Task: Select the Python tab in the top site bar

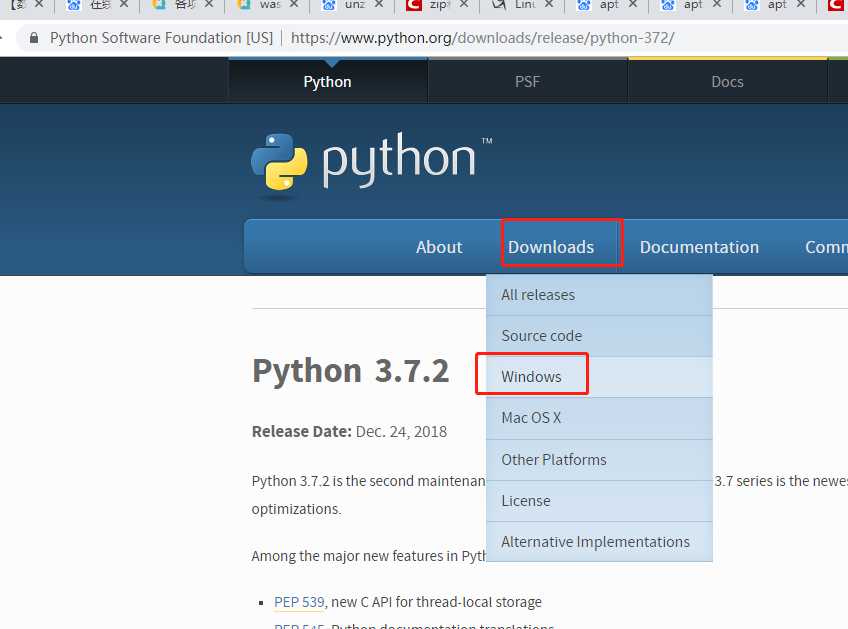Action: point(328,82)
